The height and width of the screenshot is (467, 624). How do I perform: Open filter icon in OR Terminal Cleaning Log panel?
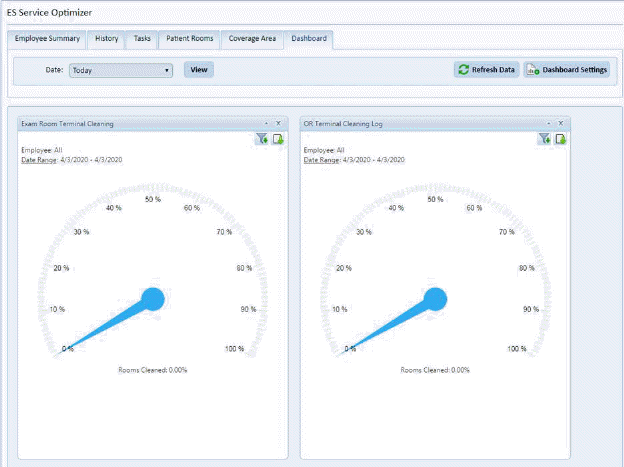click(545, 139)
